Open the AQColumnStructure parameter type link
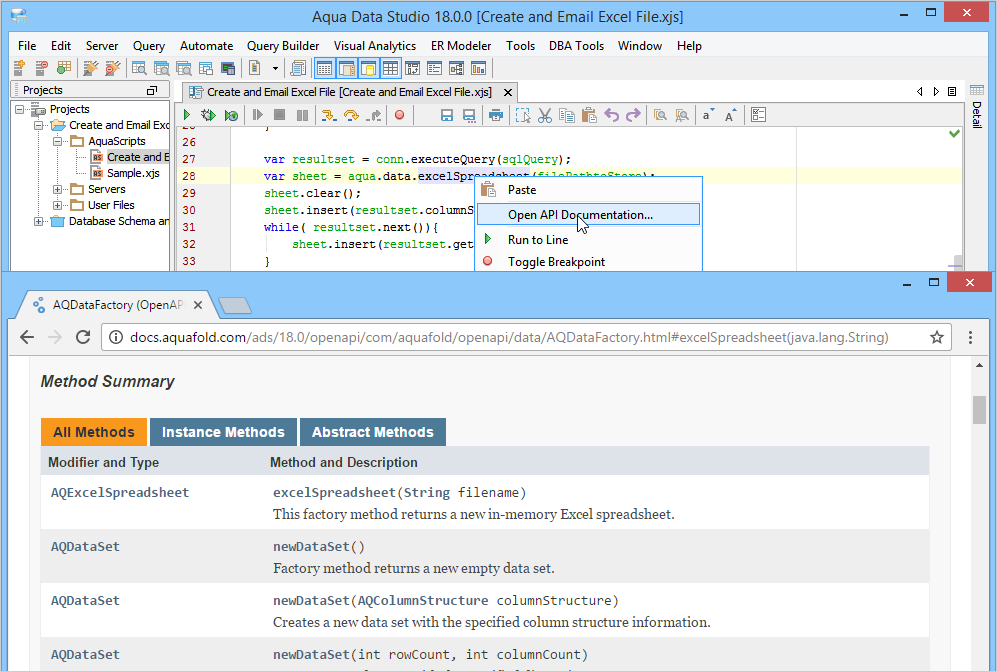This screenshot has height=672, width=997. pos(423,601)
